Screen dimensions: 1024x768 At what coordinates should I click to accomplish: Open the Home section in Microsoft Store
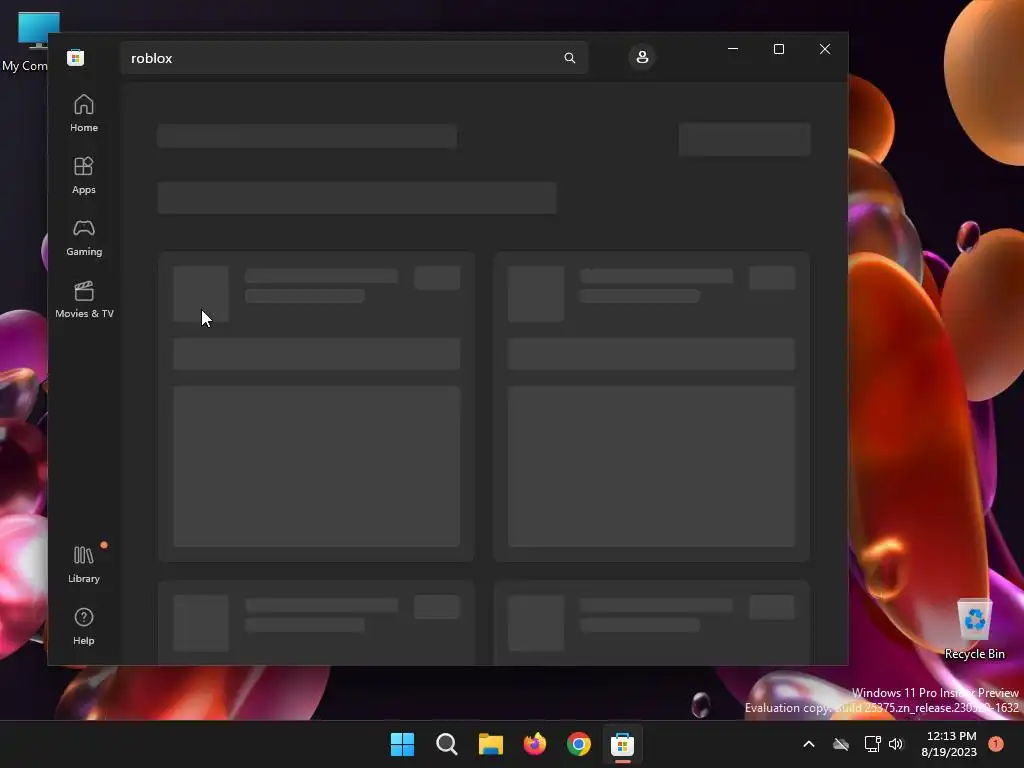(x=84, y=113)
